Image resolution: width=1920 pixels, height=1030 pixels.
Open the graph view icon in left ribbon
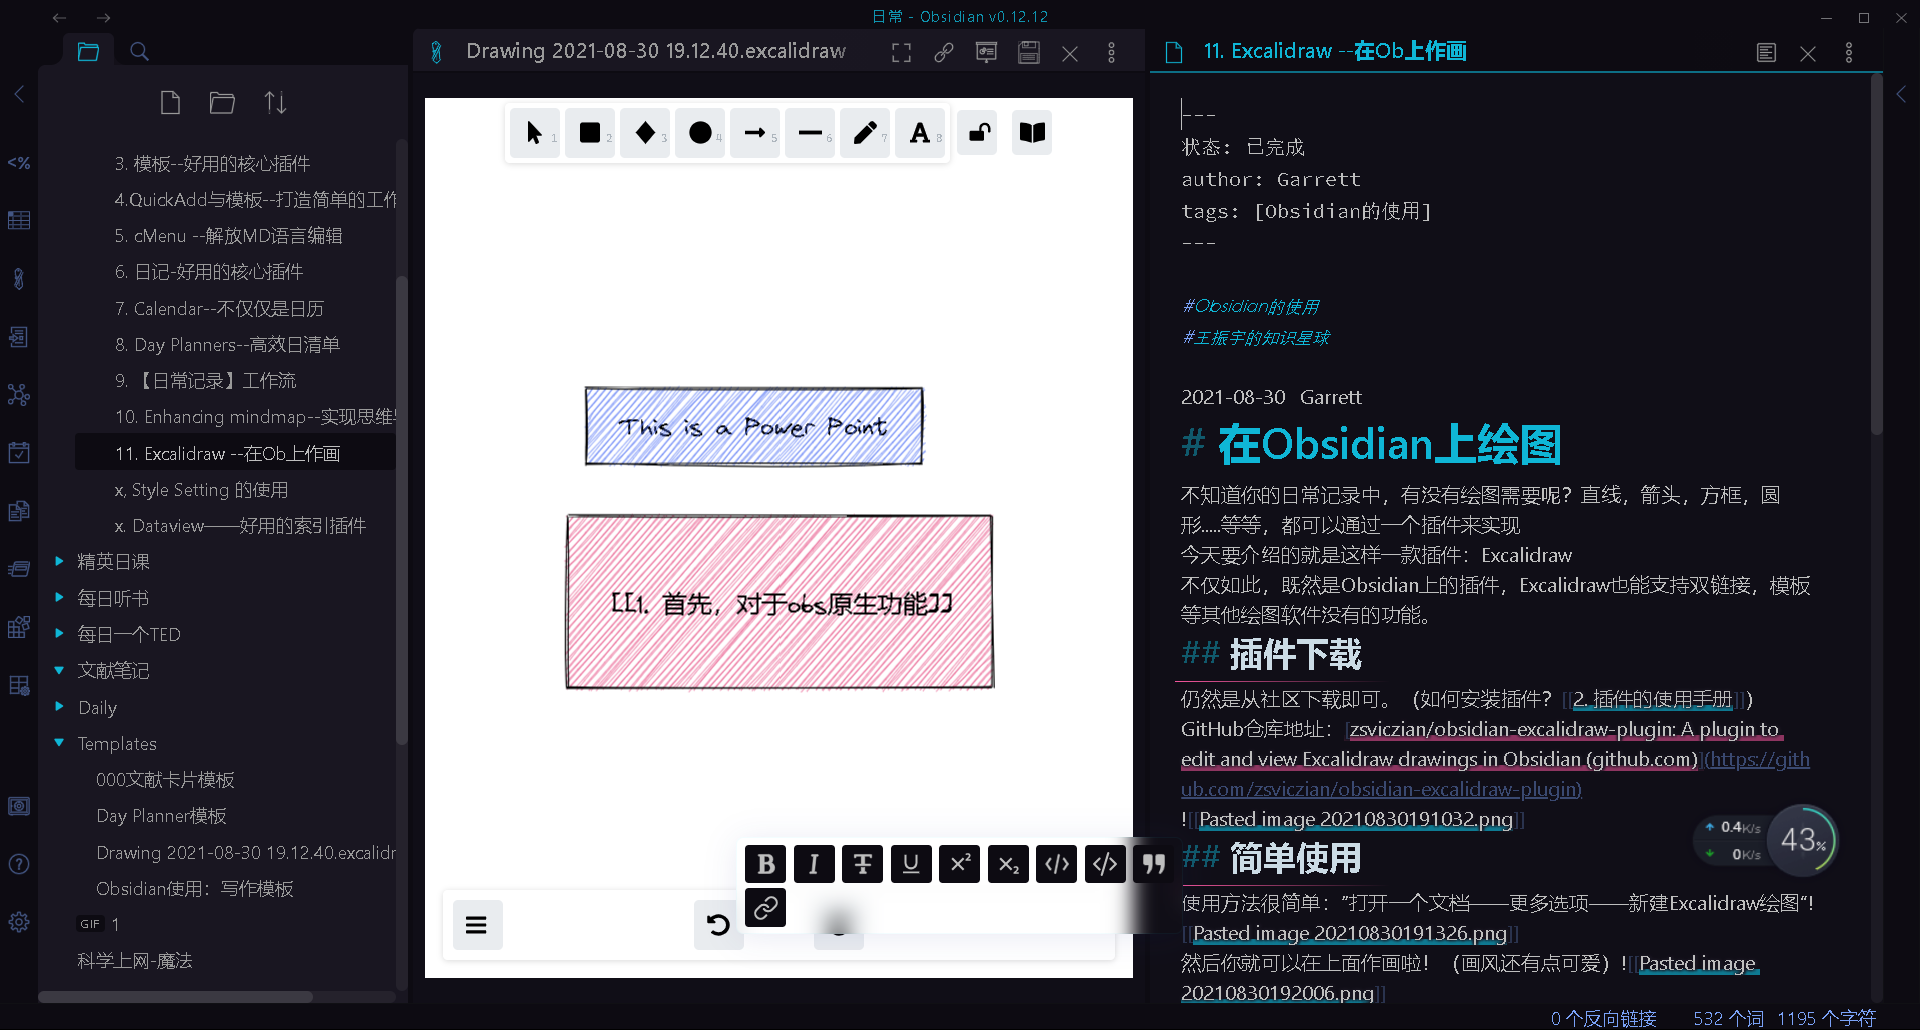19,395
